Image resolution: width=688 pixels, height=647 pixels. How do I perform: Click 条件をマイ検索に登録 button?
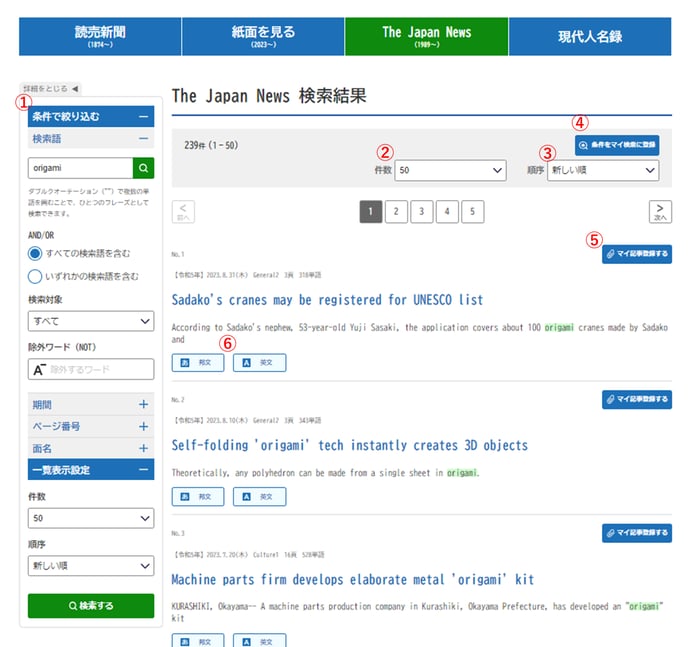click(x=617, y=145)
